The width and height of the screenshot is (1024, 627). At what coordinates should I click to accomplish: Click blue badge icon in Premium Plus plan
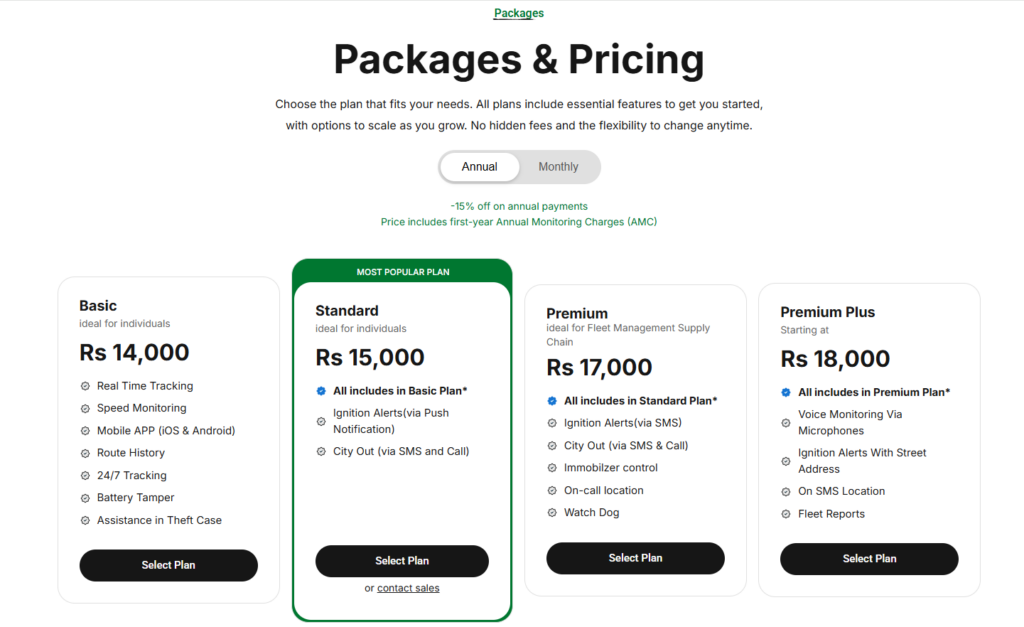click(786, 392)
